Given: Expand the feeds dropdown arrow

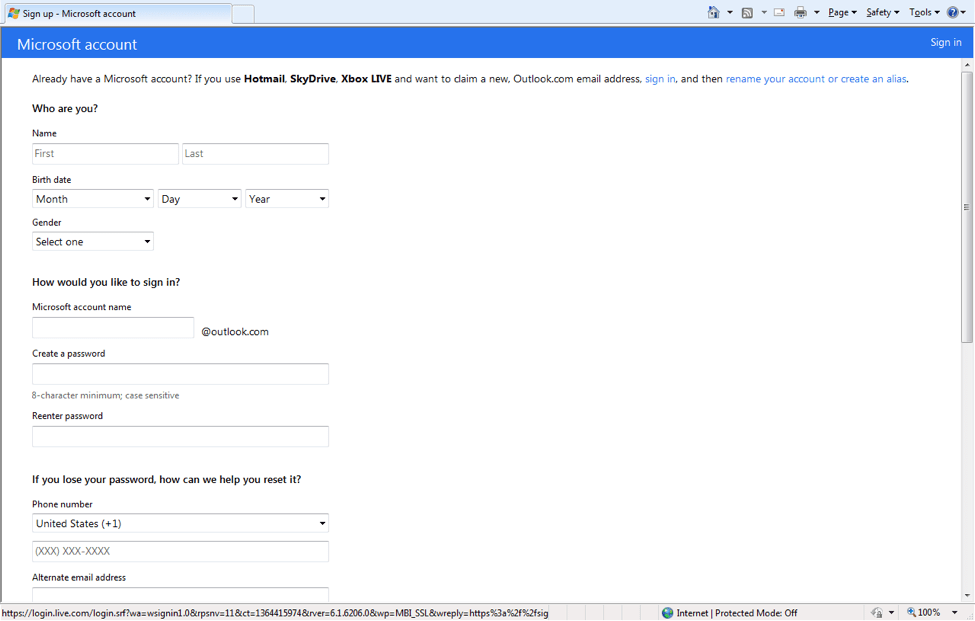Looking at the screenshot, I should (764, 12).
